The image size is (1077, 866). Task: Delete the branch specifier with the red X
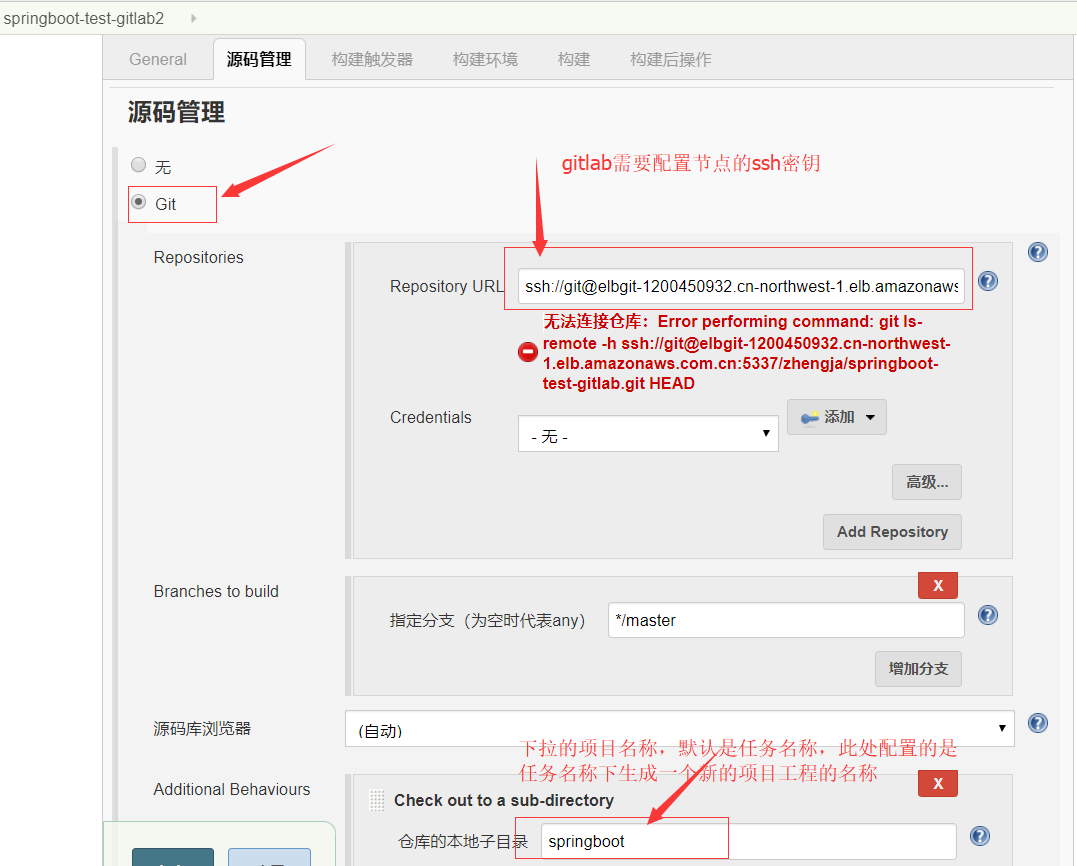(938, 586)
